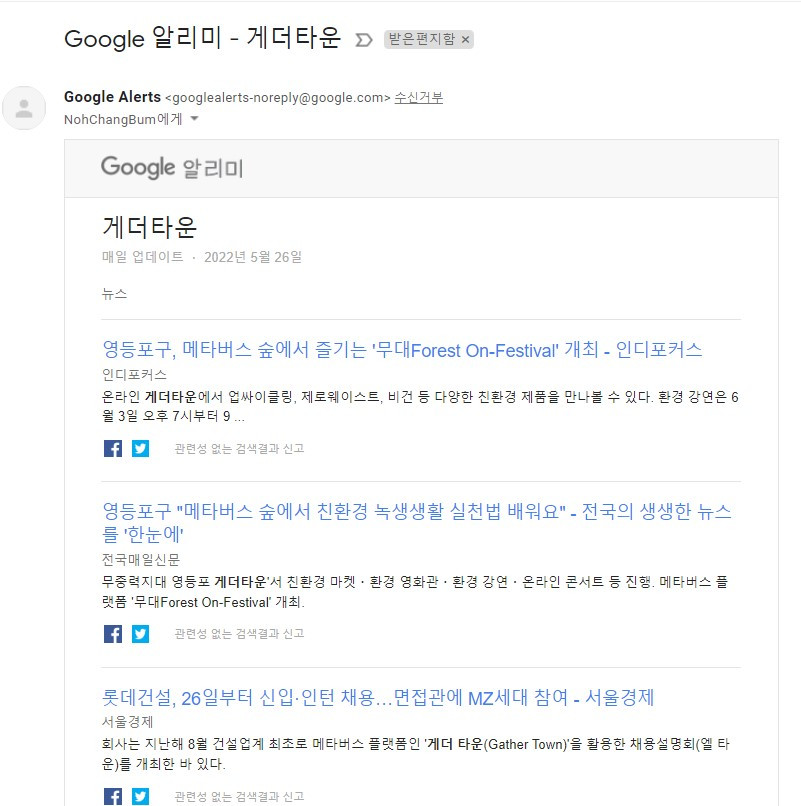Viewport: 801px width, 806px height.
Task: Expand recipient details via the NohChangBum에게 arrow
Action: (x=196, y=118)
